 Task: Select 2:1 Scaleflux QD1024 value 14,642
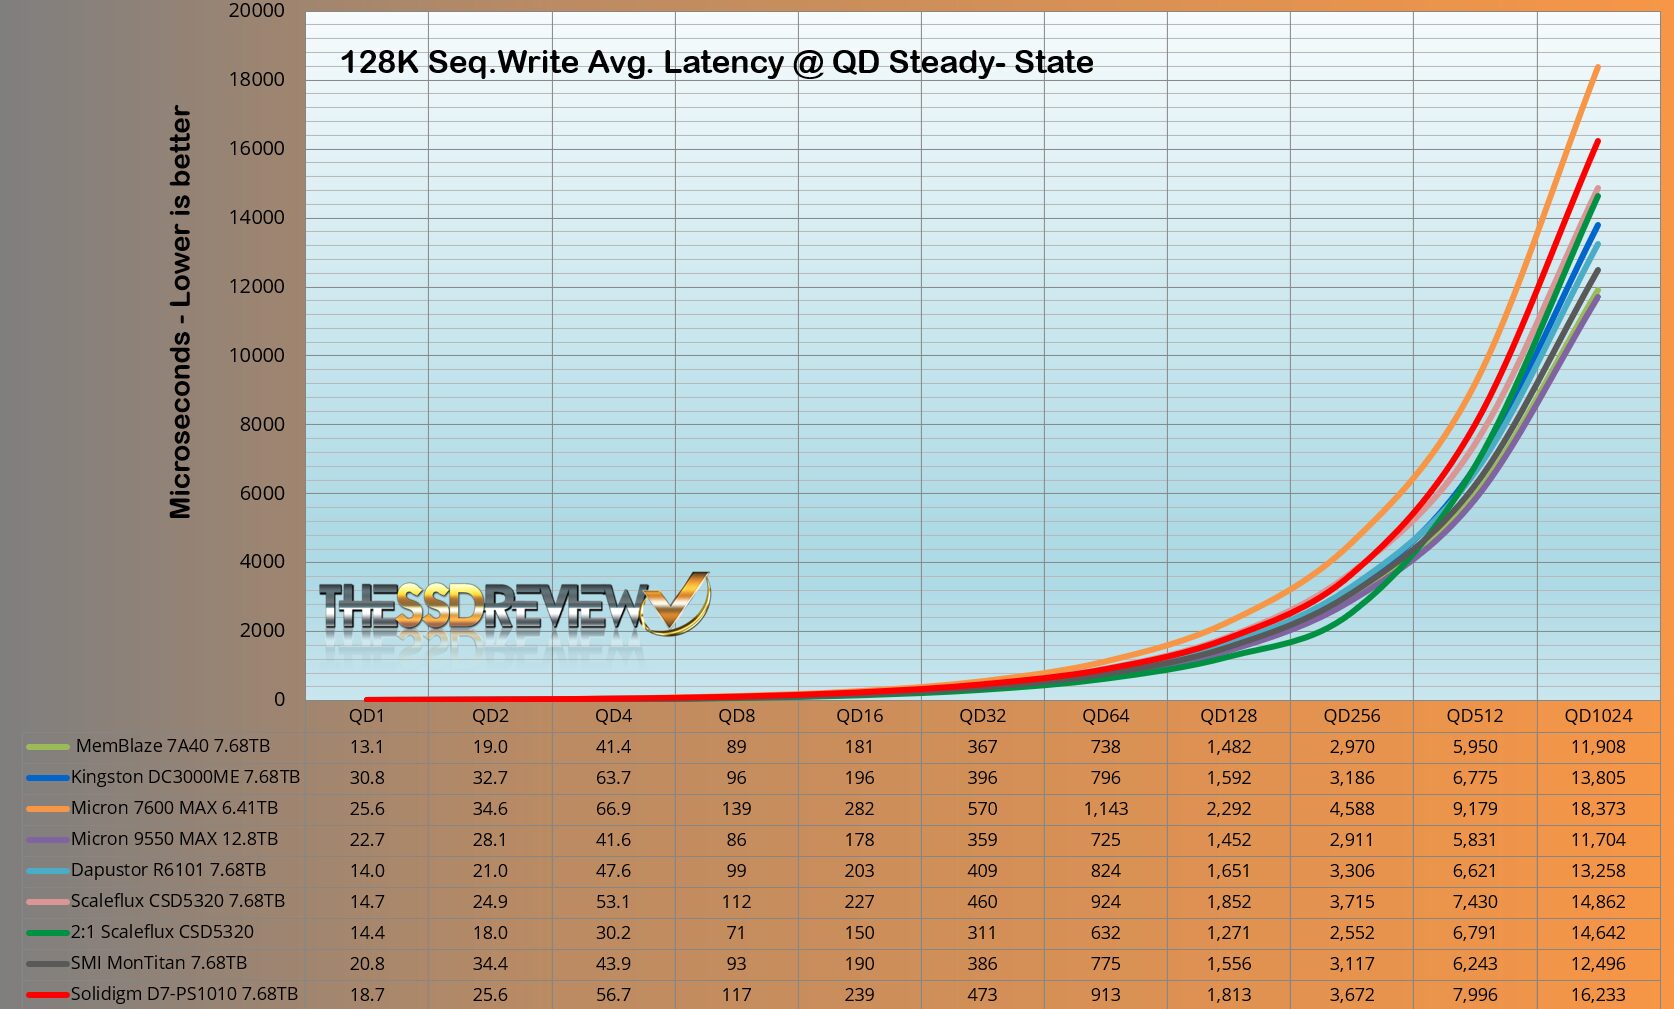click(1598, 933)
